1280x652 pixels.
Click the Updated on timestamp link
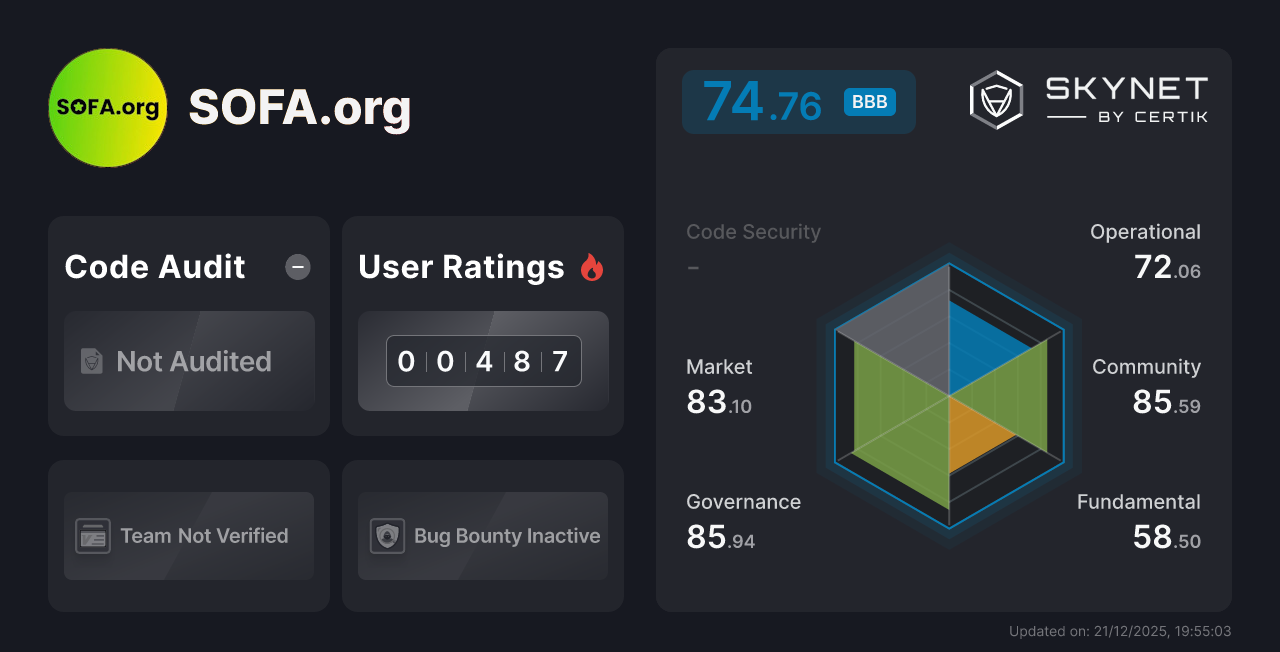[x=1120, y=631]
